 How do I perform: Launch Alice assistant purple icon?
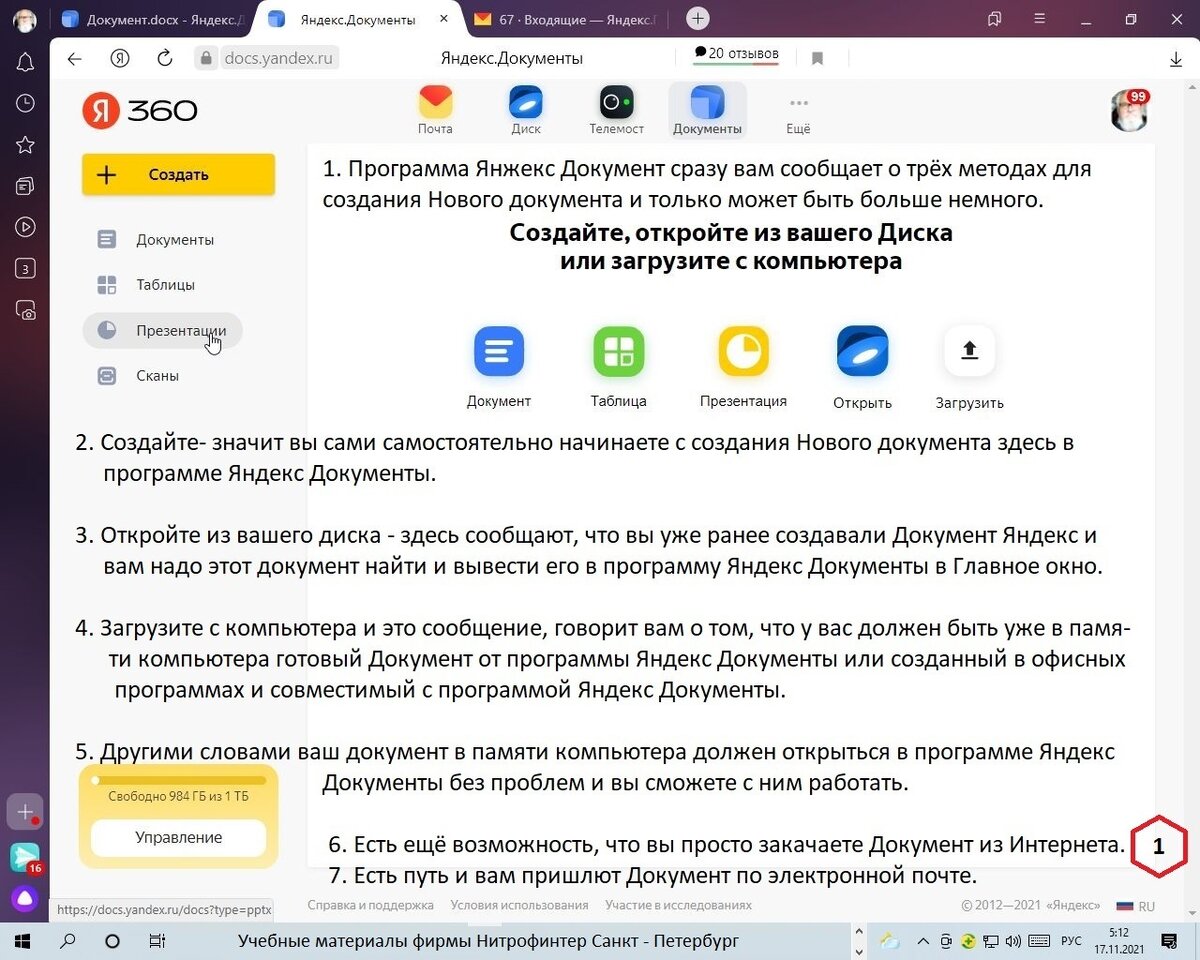click(x=25, y=899)
